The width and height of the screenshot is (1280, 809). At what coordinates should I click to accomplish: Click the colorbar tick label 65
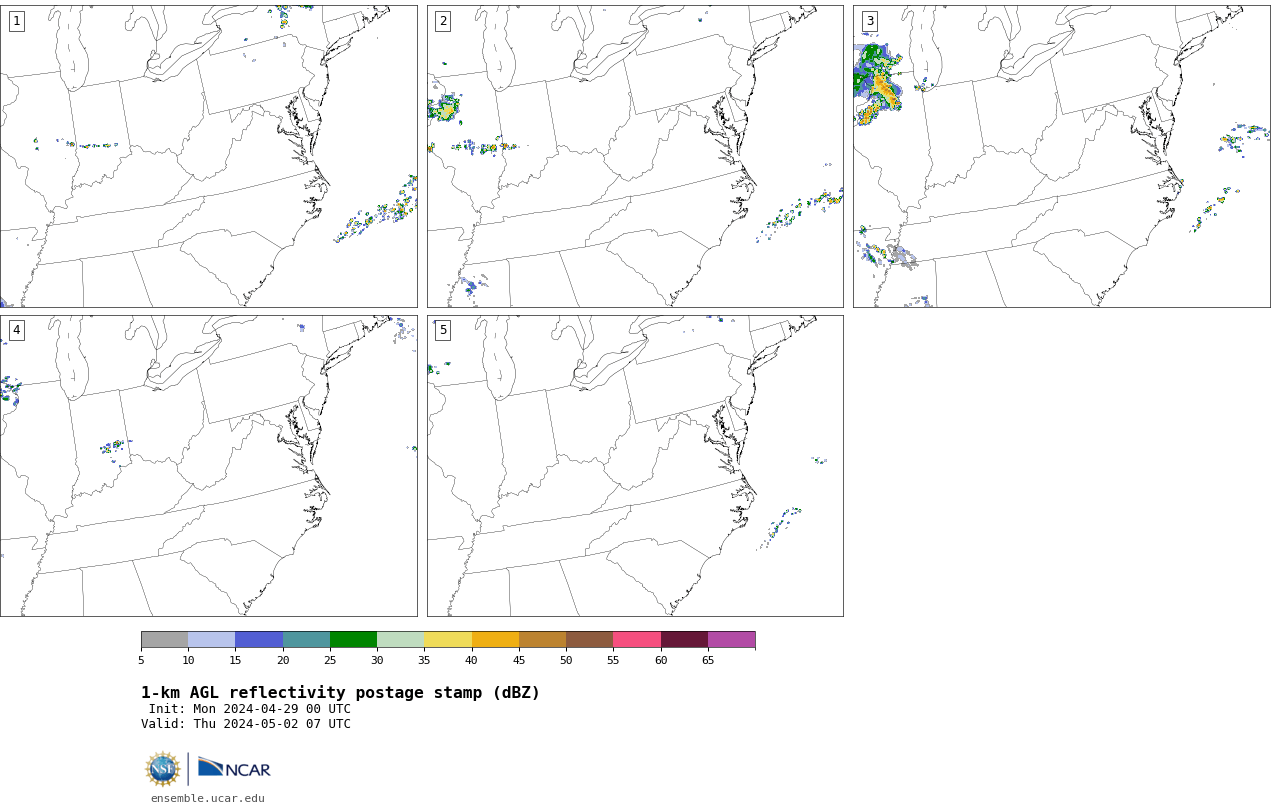click(708, 660)
